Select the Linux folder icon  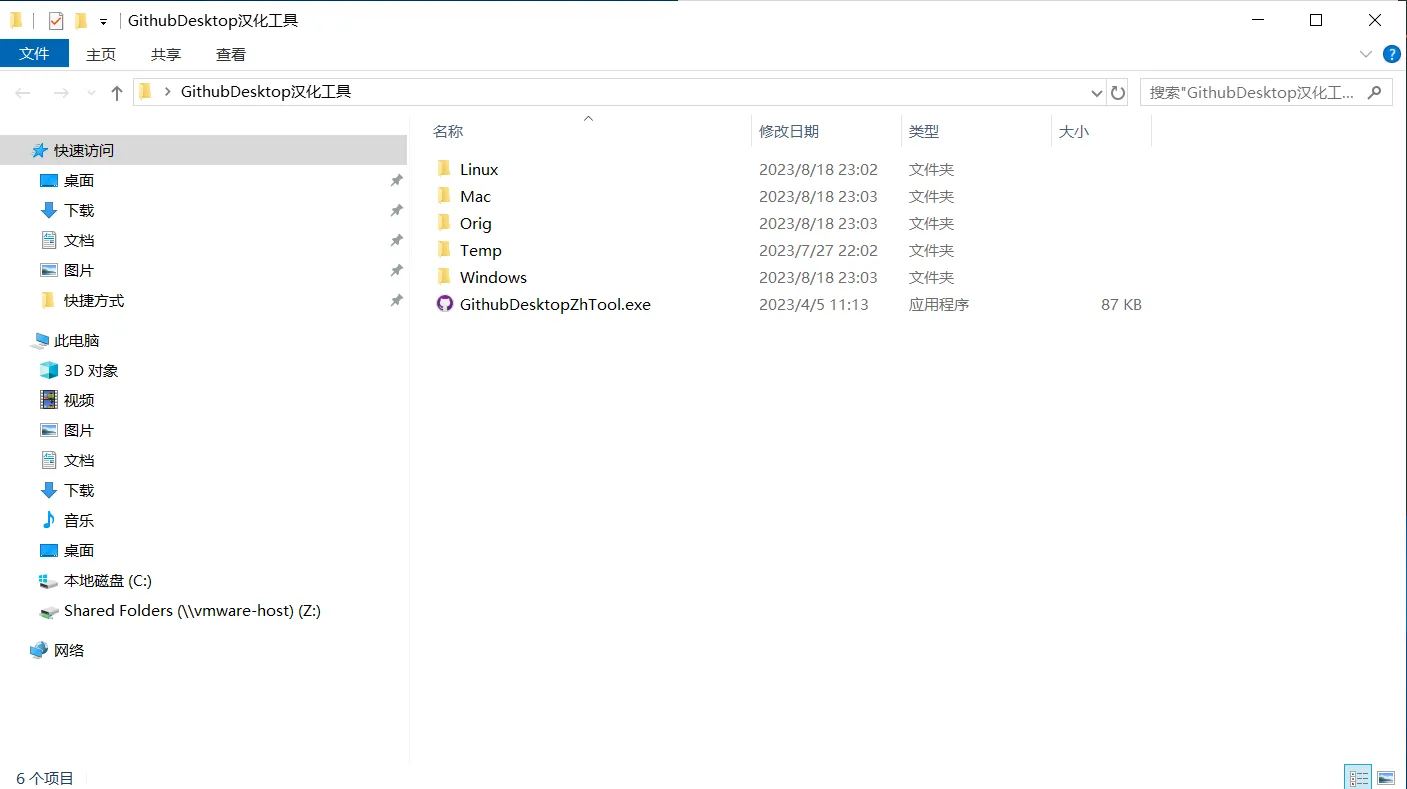(x=445, y=169)
